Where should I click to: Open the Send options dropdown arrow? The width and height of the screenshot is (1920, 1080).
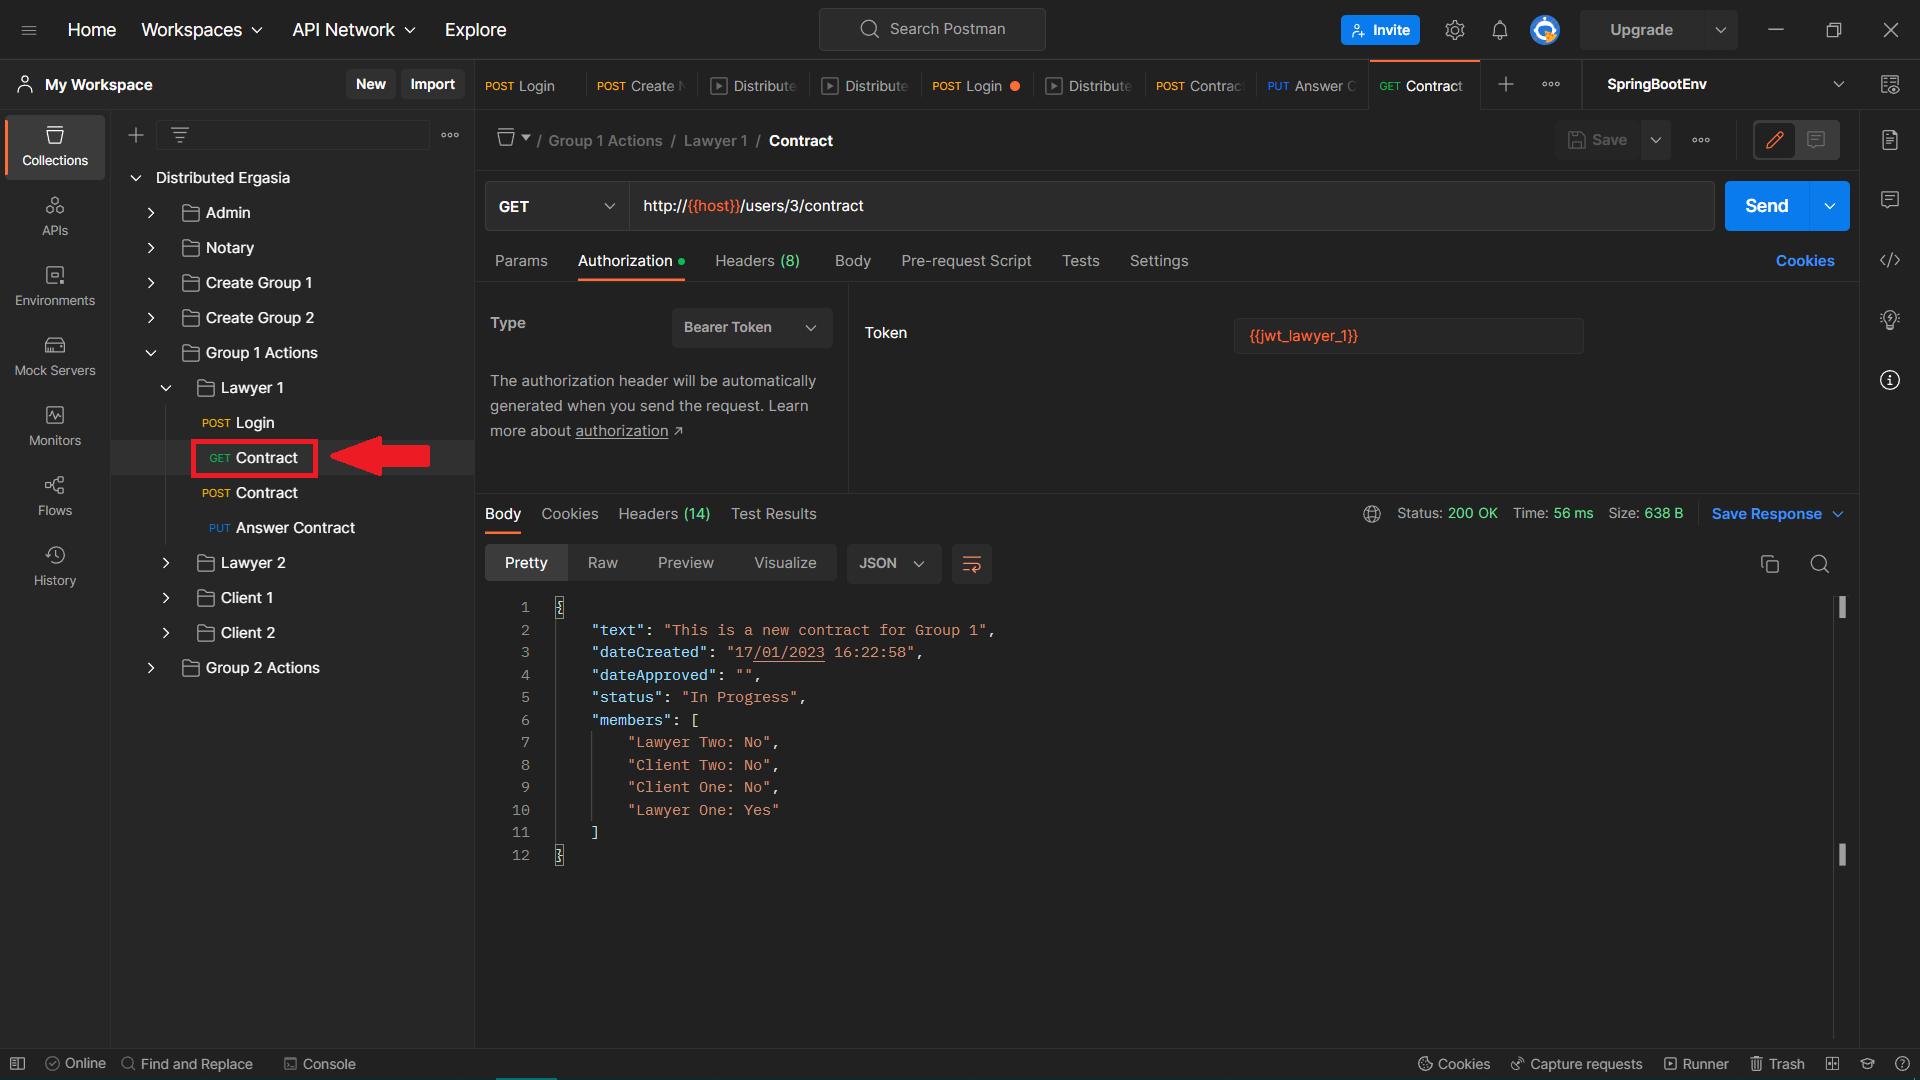click(1830, 206)
